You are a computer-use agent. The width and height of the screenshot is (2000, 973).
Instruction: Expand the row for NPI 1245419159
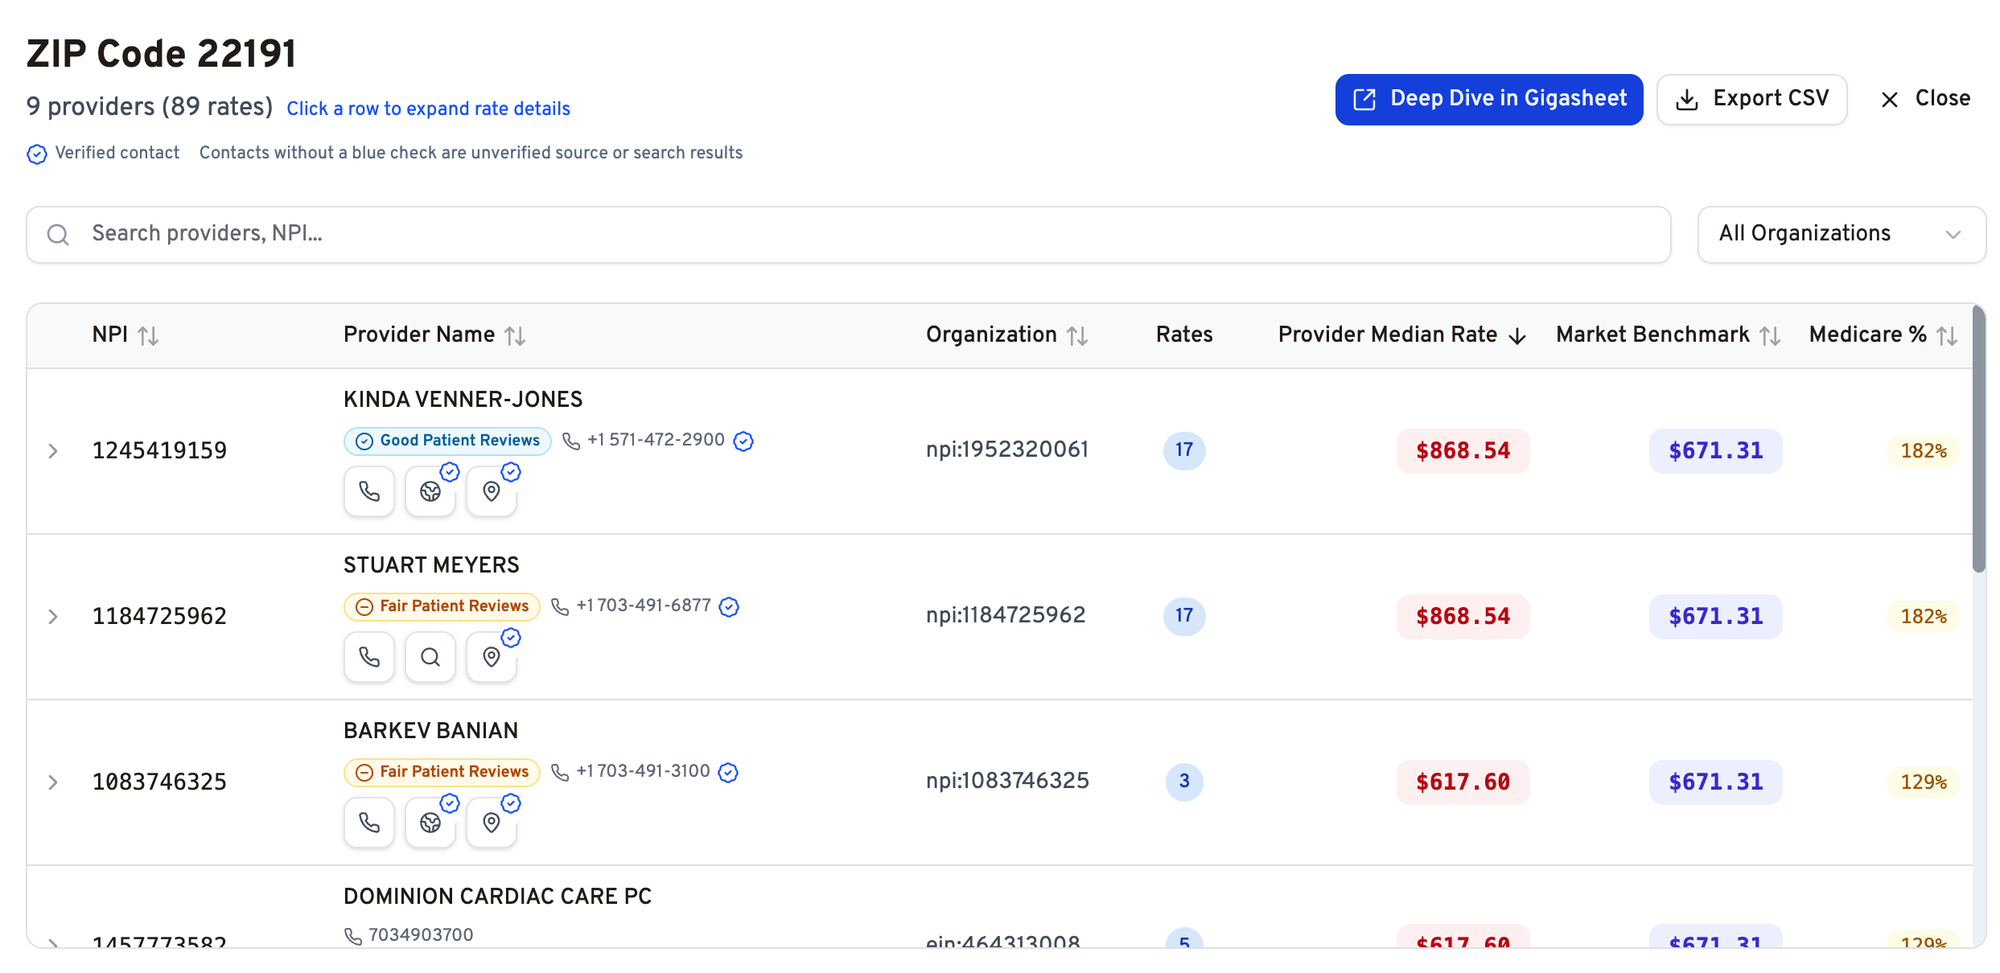tap(53, 451)
